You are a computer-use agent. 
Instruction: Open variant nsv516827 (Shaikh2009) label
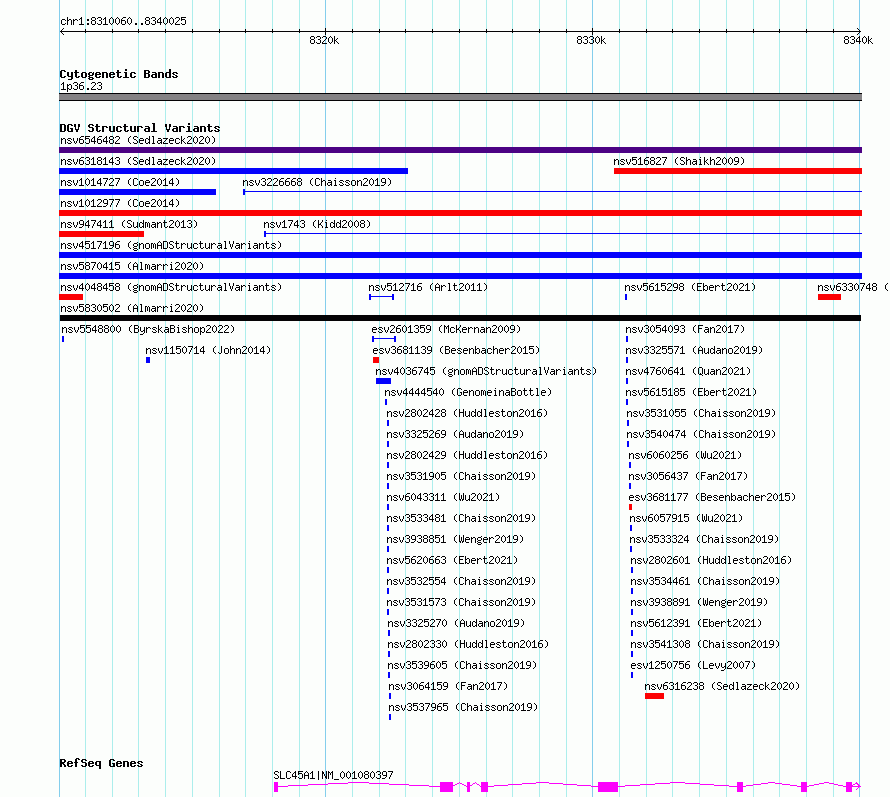[x=679, y=161]
